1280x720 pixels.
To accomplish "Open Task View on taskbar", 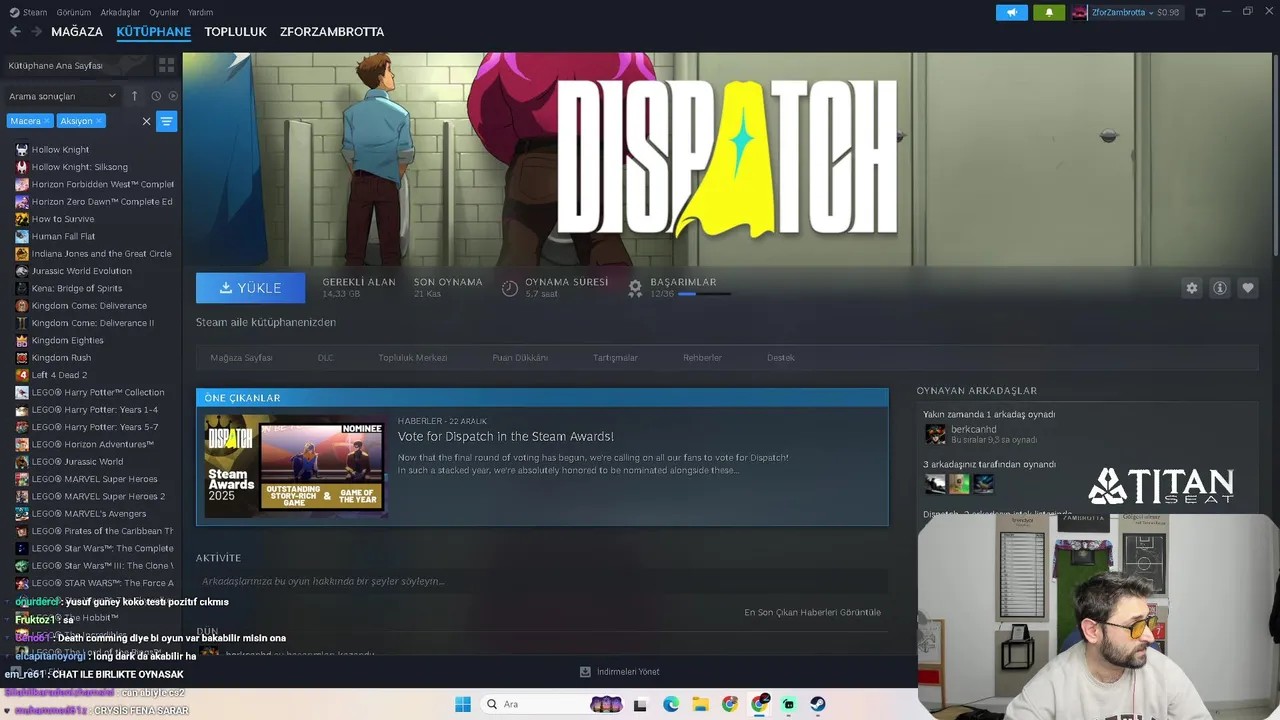I will (641, 704).
